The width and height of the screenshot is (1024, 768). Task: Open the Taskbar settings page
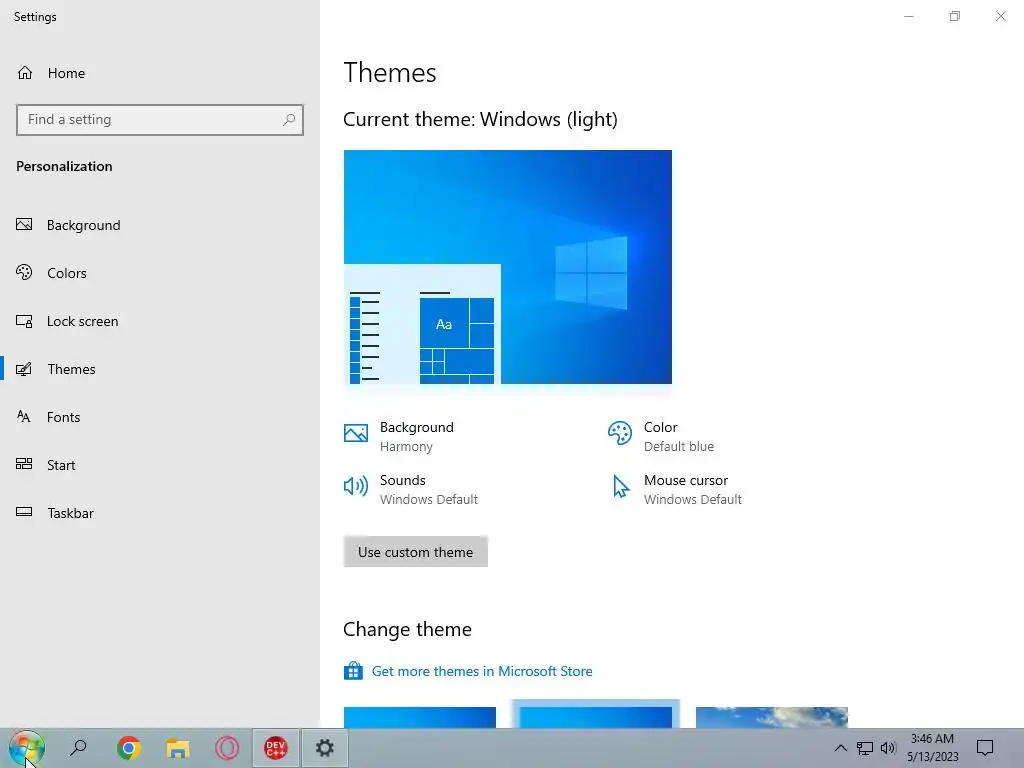click(x=160, y=513)
